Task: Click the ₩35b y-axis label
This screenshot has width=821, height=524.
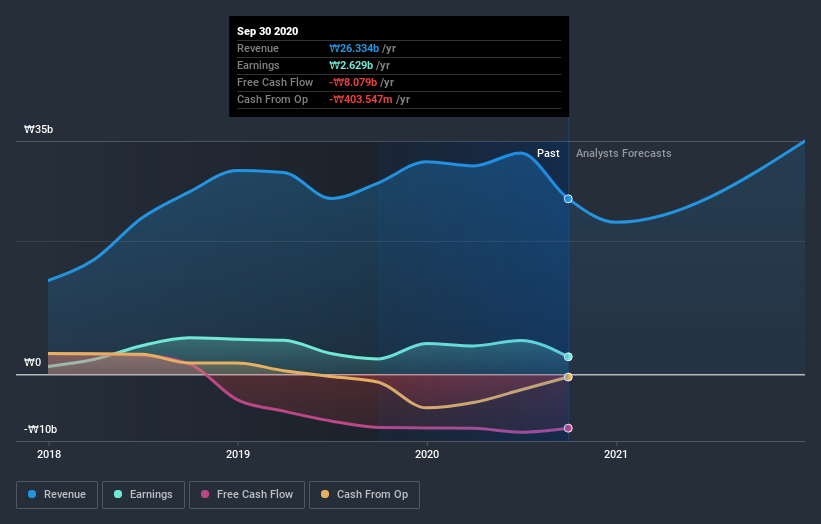Action: 38,129
